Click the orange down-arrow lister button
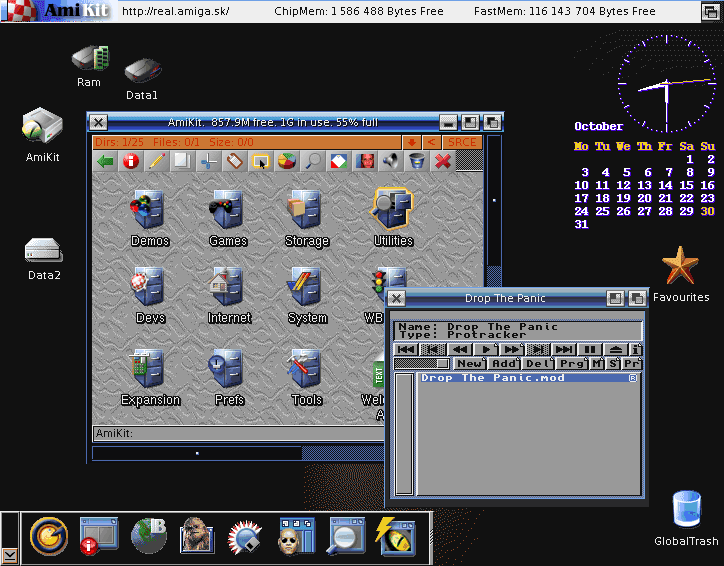The width and height of the screenshot is (724, 566). [411, 142]
